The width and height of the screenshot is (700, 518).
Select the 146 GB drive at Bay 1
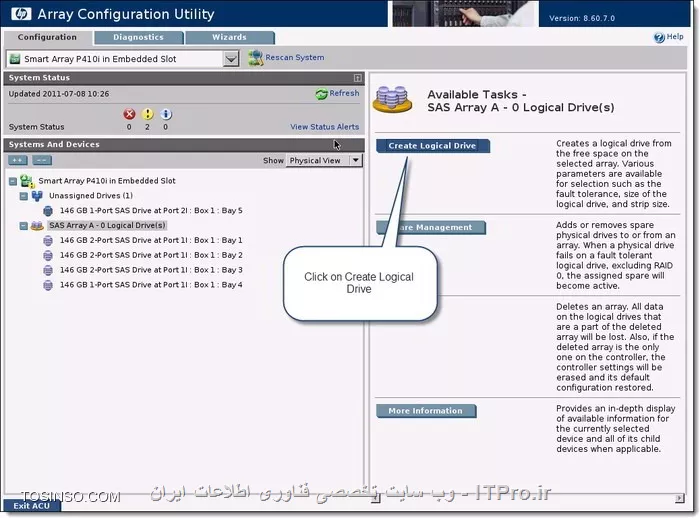[x=151, y=240]
